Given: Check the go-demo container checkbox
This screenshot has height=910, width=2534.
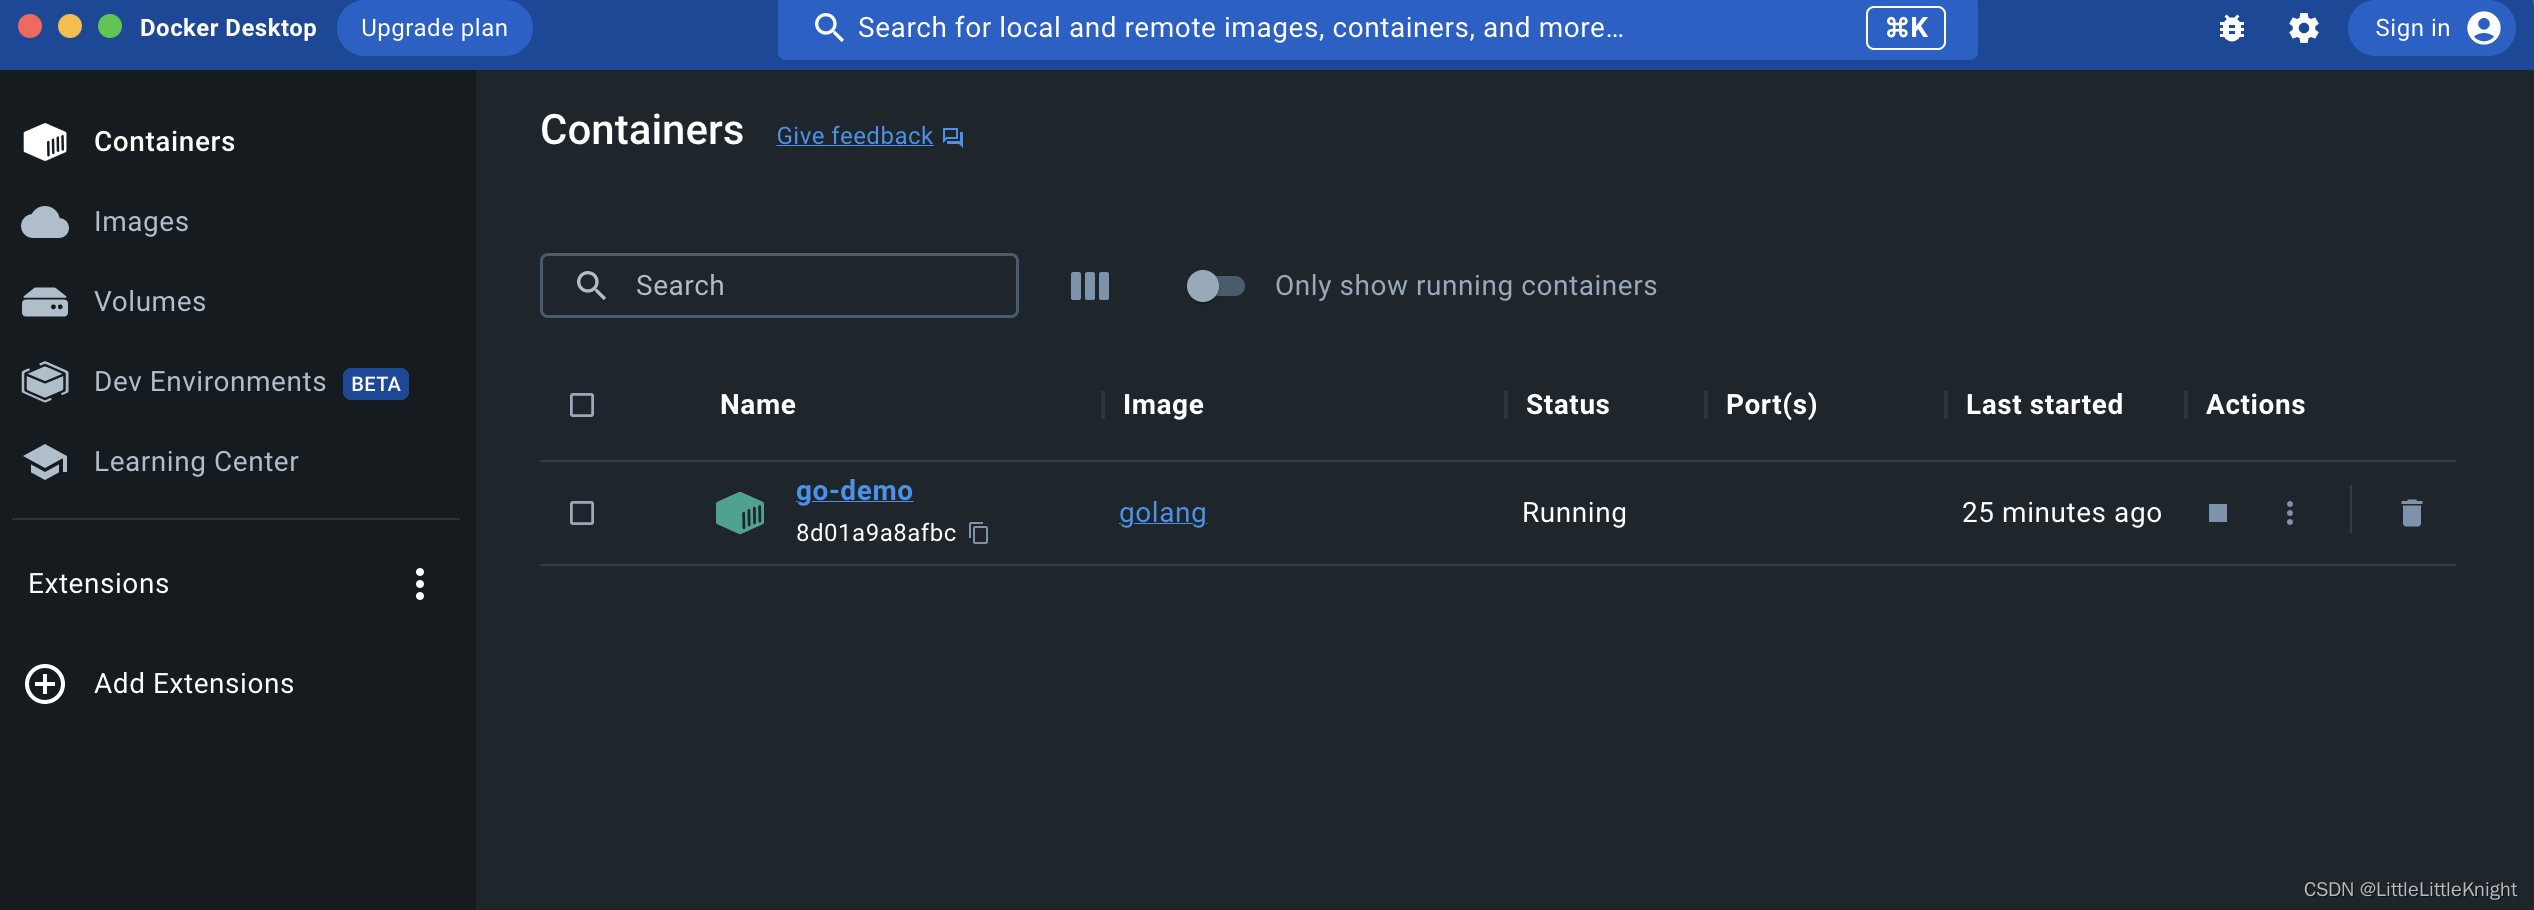Looking at the screenshot, I should [581, 512].
